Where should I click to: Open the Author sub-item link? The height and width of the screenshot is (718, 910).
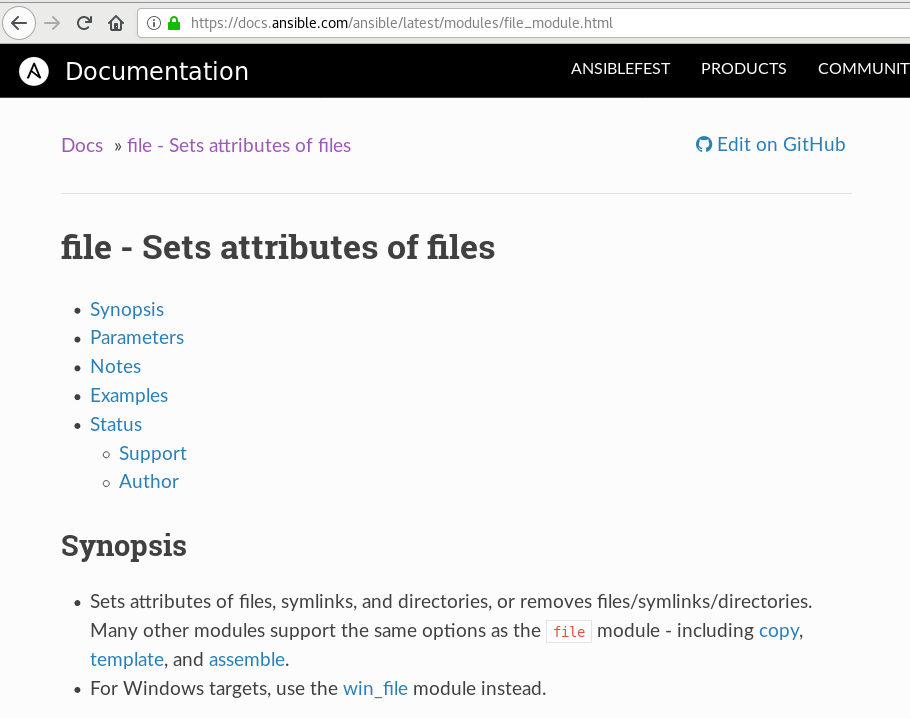[149, 482]
